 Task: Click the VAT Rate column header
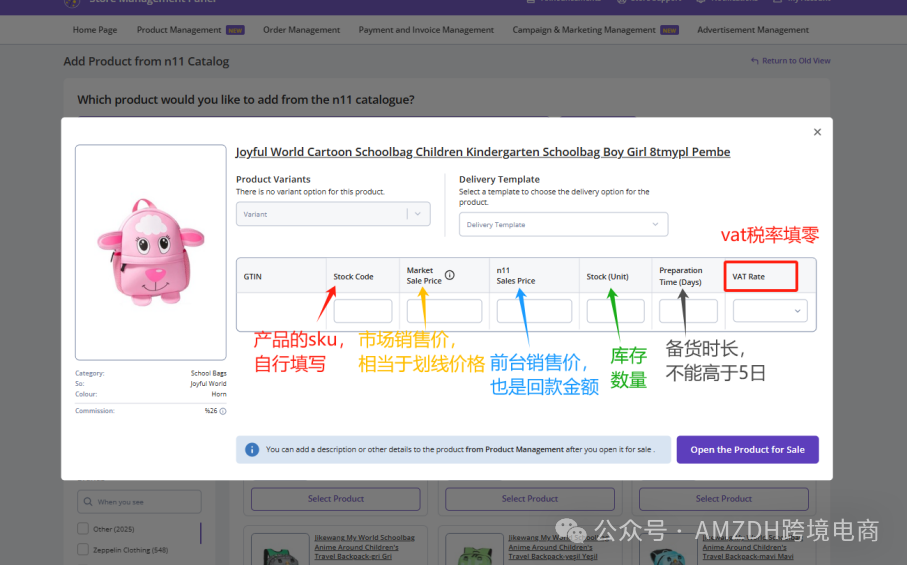point(748,276)
